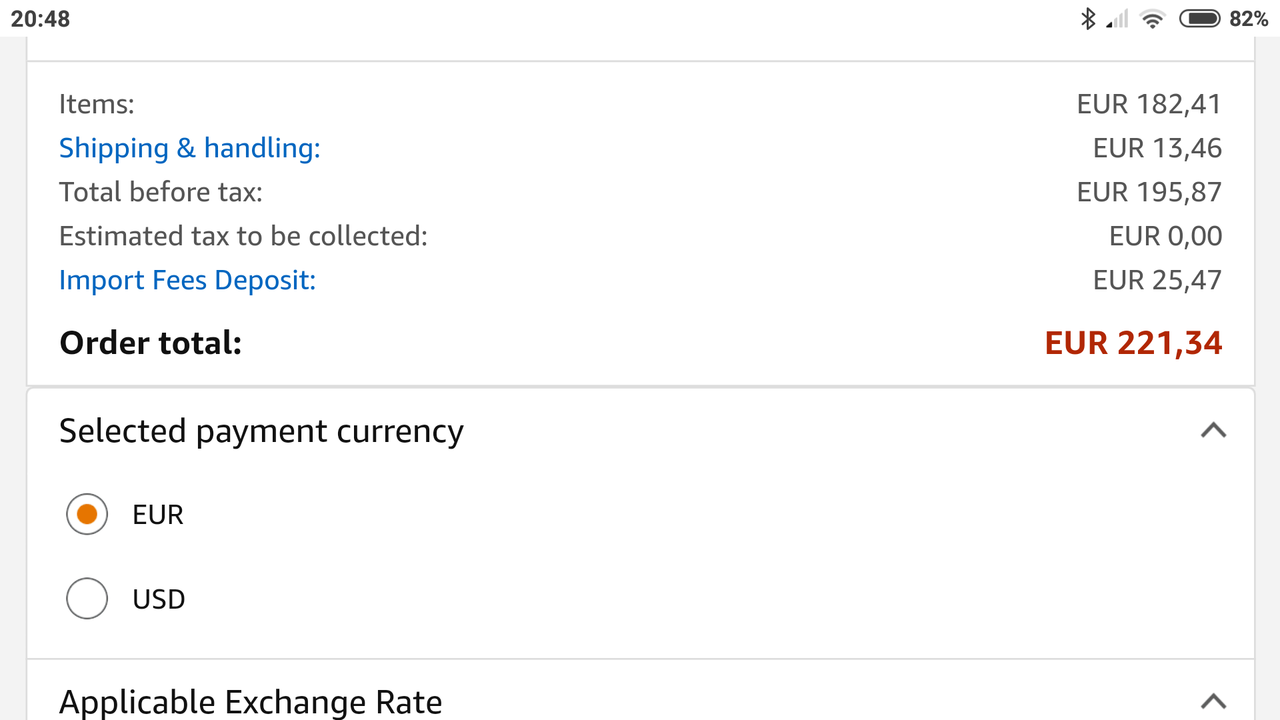The width and height of the screenshot is (1280, 720).
Task: Tap the USD currency label
Action: [x=159, y=600]
